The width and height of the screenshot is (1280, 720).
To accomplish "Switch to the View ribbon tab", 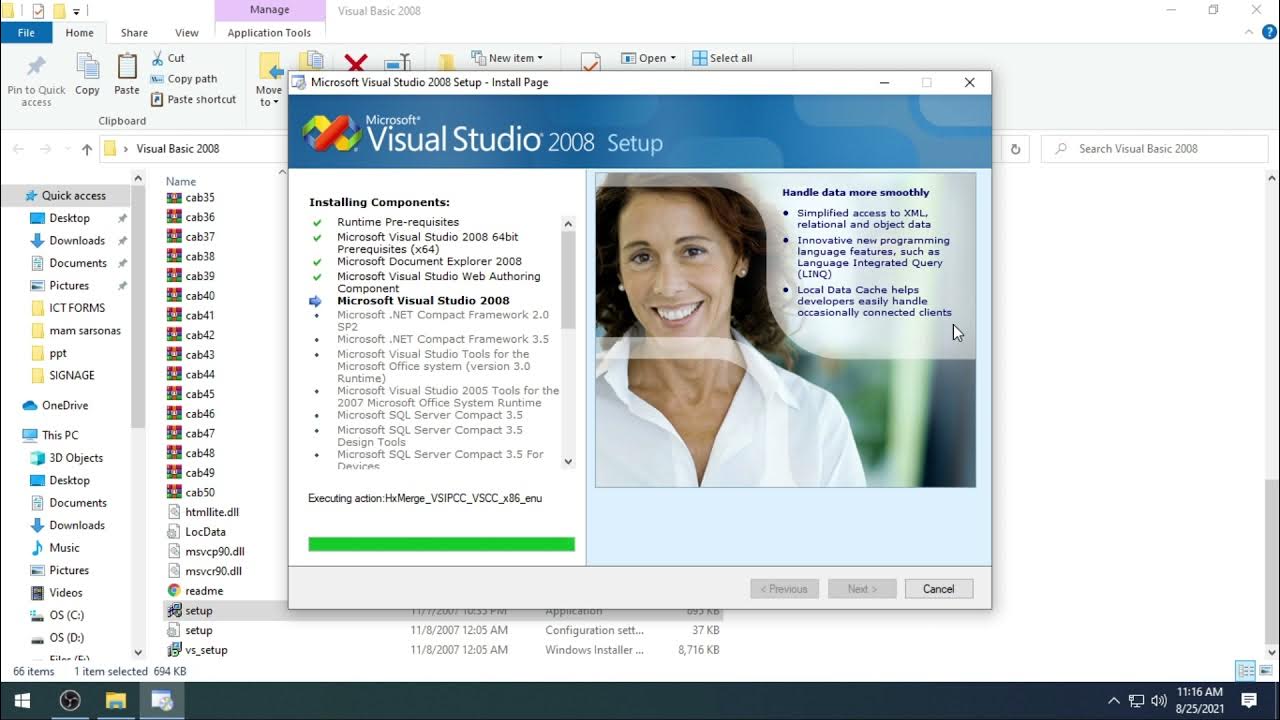I will (187, 32).
